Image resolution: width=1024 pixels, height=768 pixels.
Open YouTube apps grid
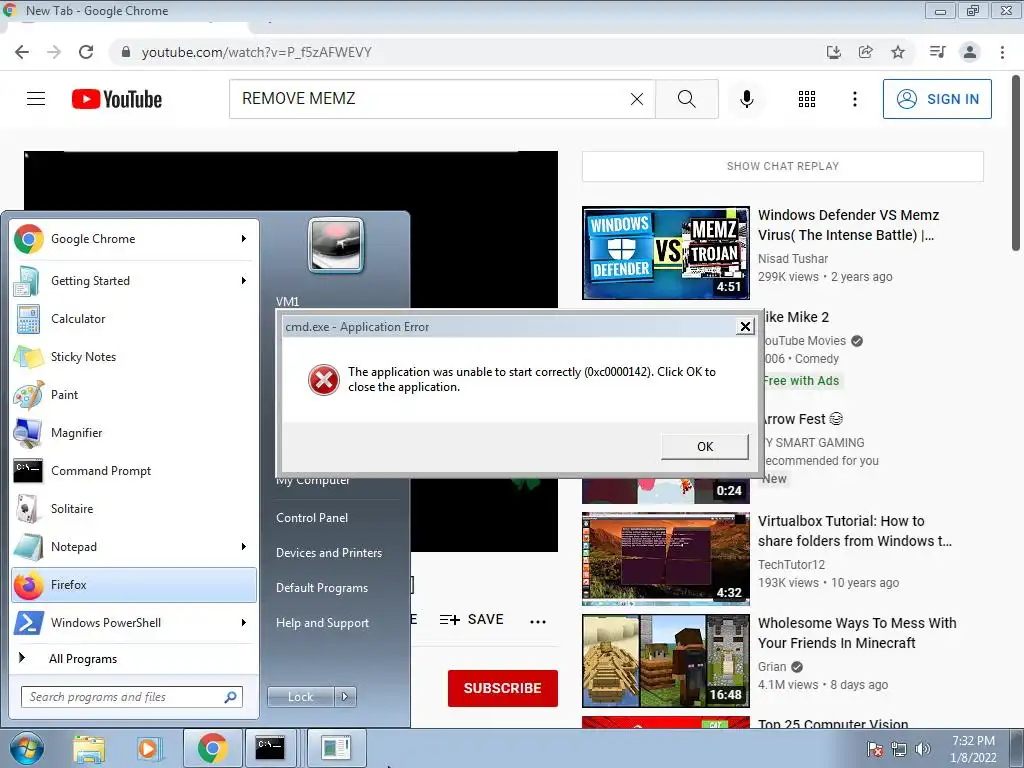[x=807, y=99]
